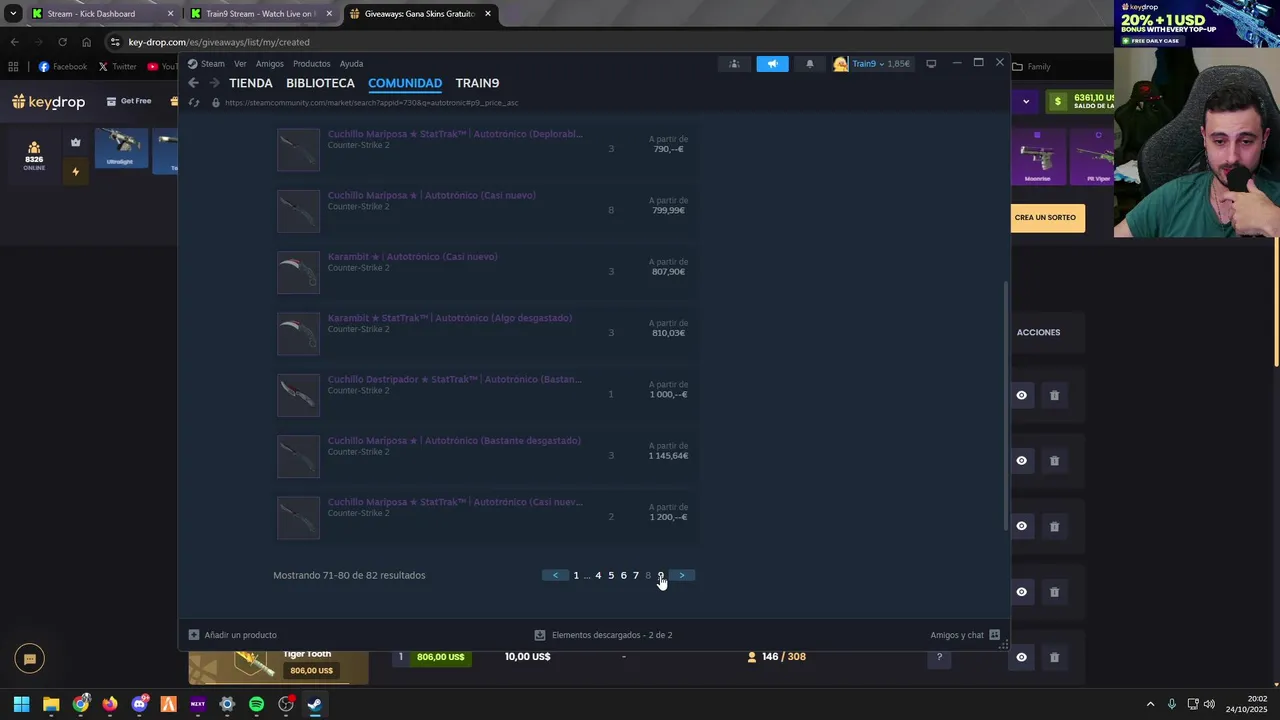Jump to results page 1
Screen dimensions: 1280x720
tap(576, 575)
